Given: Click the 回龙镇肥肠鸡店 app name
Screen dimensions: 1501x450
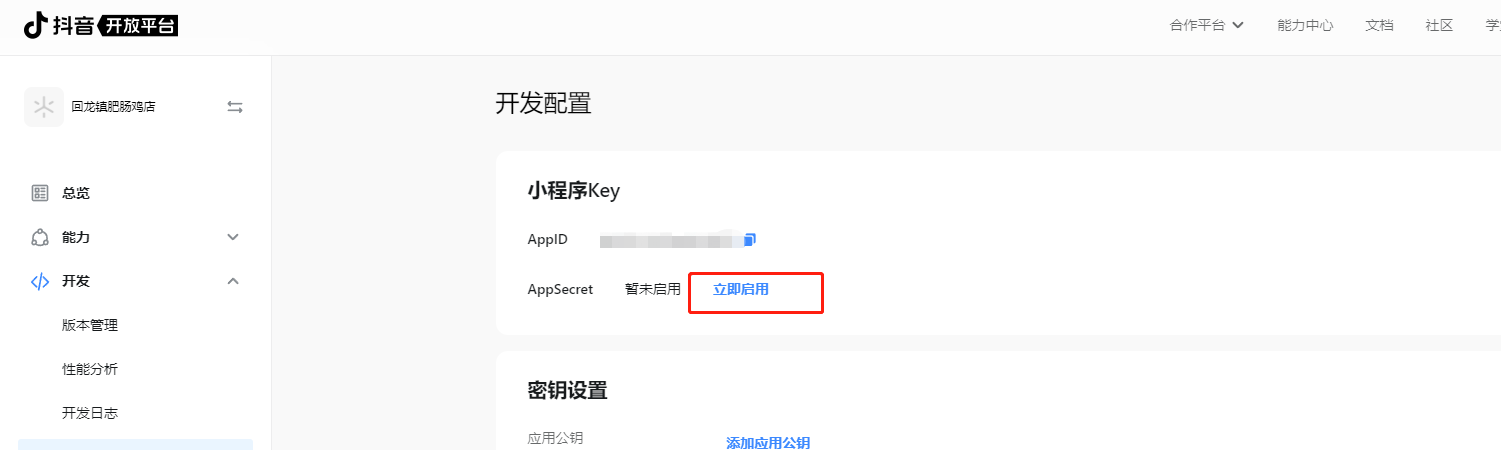Looking at the screenshot, I should (113, 107).
